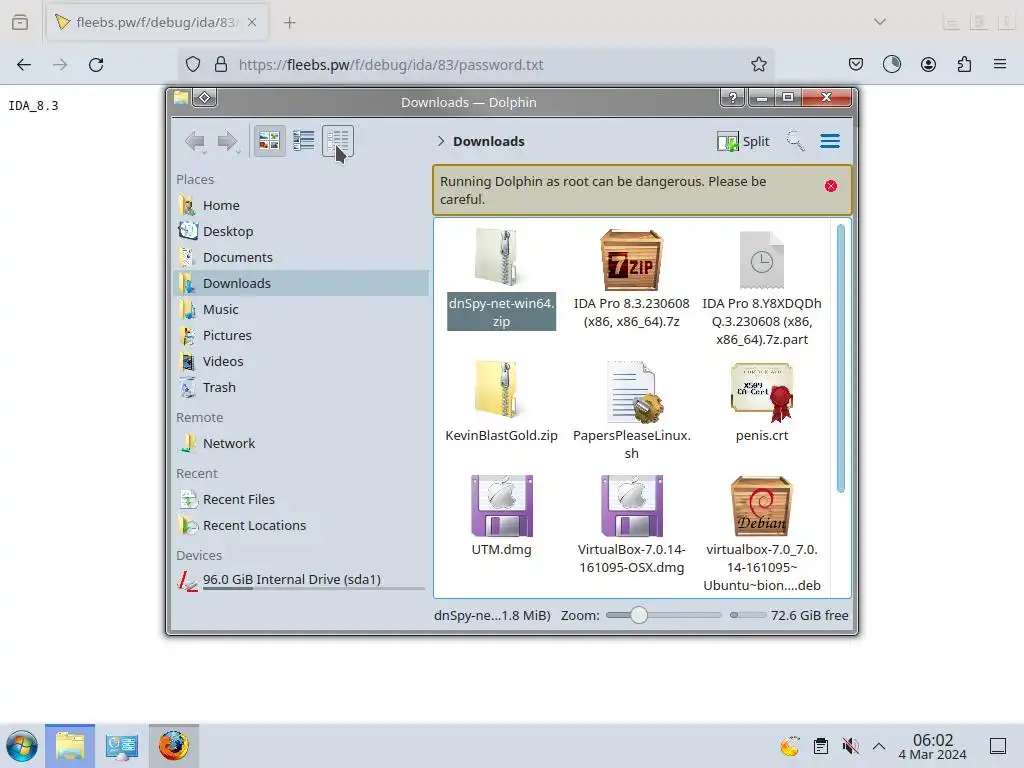1024x768 pixels.
Task: Select IDA Pro 8.3 7z archive icon
Action: pyautogui.click(x=632, y=259)
